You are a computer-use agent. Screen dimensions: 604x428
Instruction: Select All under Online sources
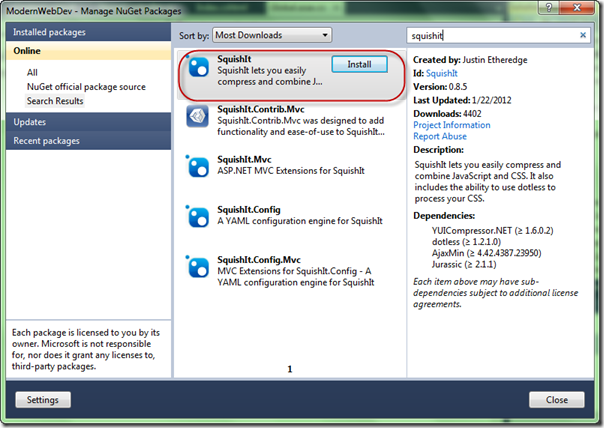pos(33,73)
